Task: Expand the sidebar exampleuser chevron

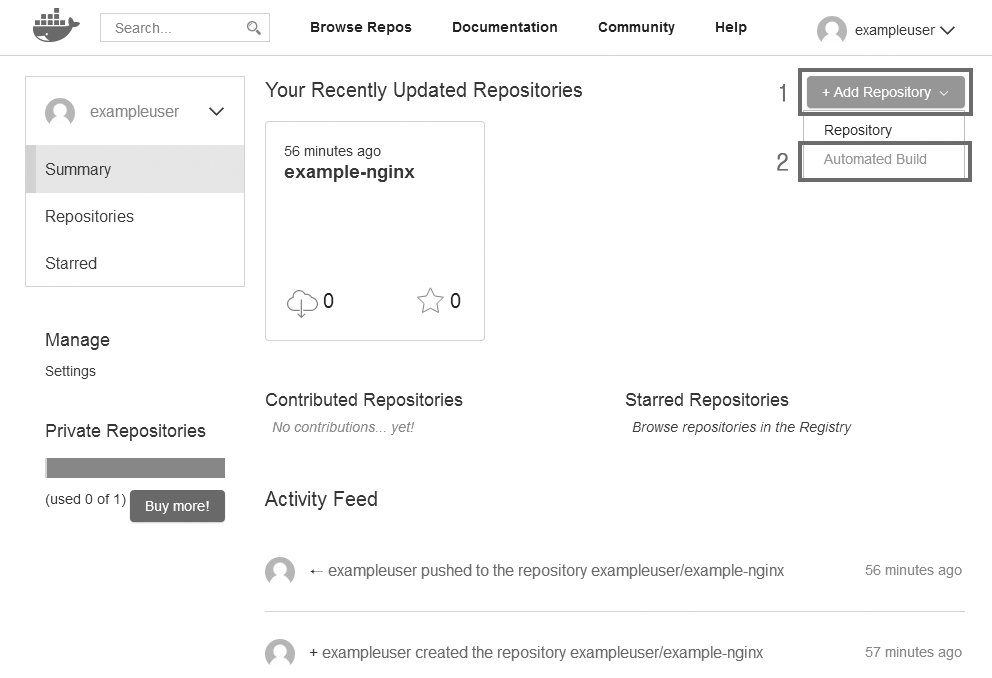Action: 216,112
